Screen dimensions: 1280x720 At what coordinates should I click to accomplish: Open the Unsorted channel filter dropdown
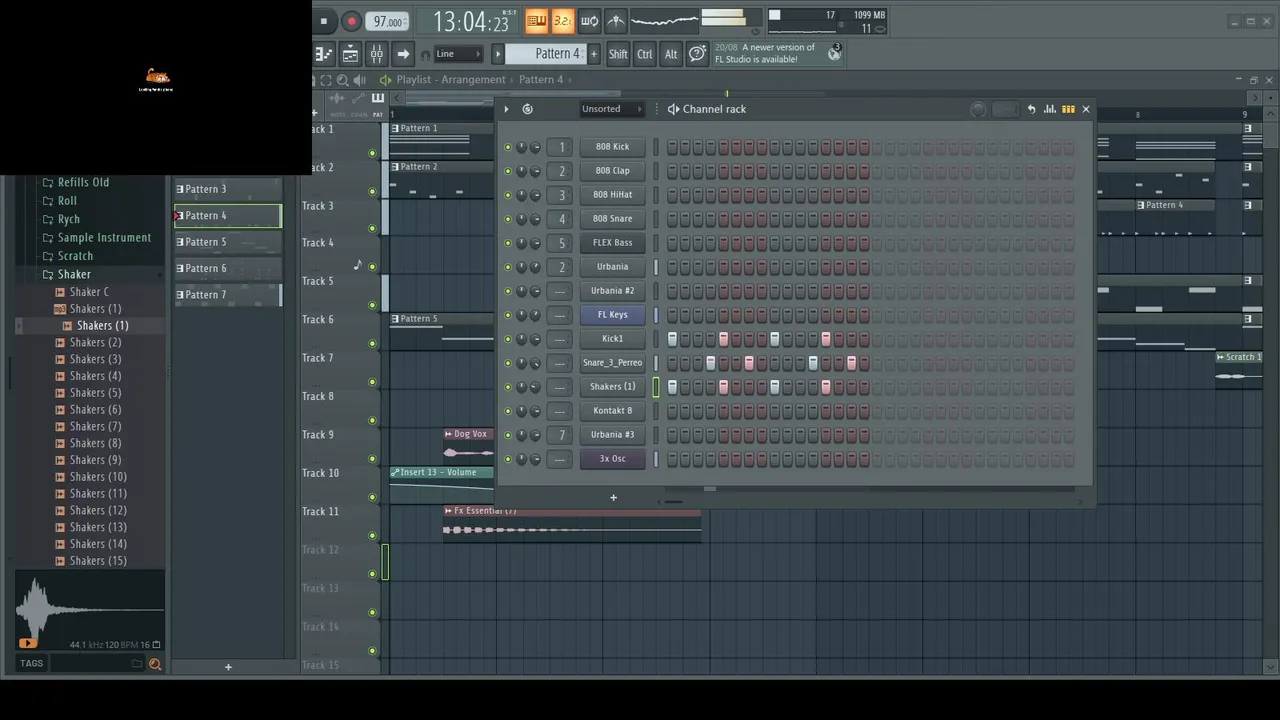click(611, 109)
